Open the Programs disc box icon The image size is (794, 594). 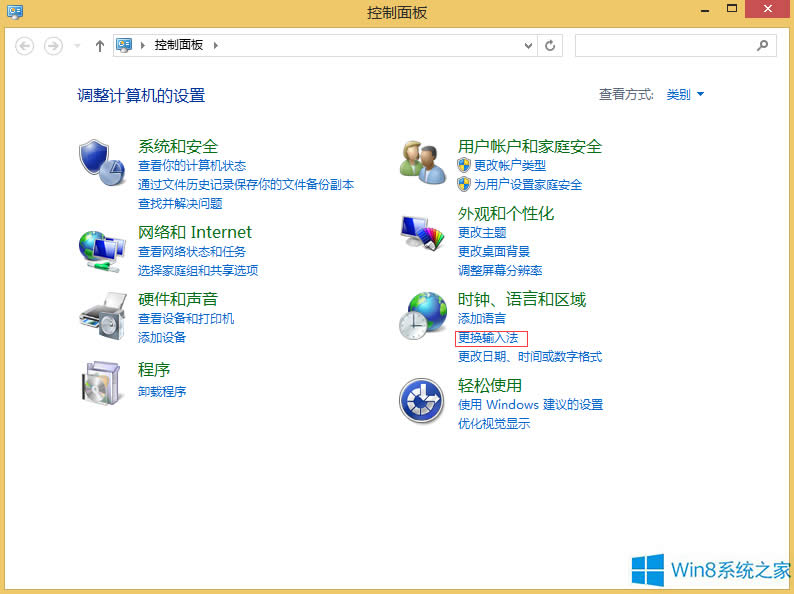101,382
